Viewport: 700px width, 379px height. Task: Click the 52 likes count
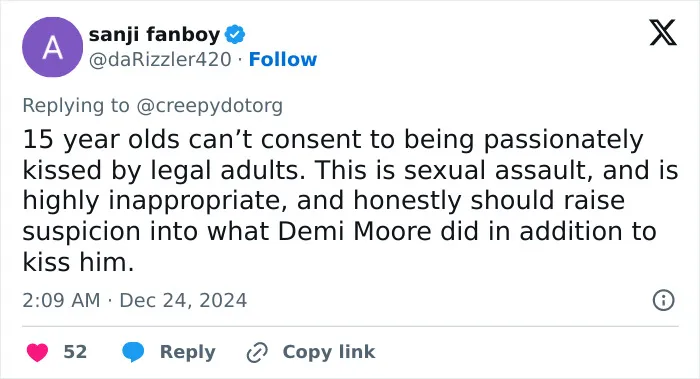point(75,352)
